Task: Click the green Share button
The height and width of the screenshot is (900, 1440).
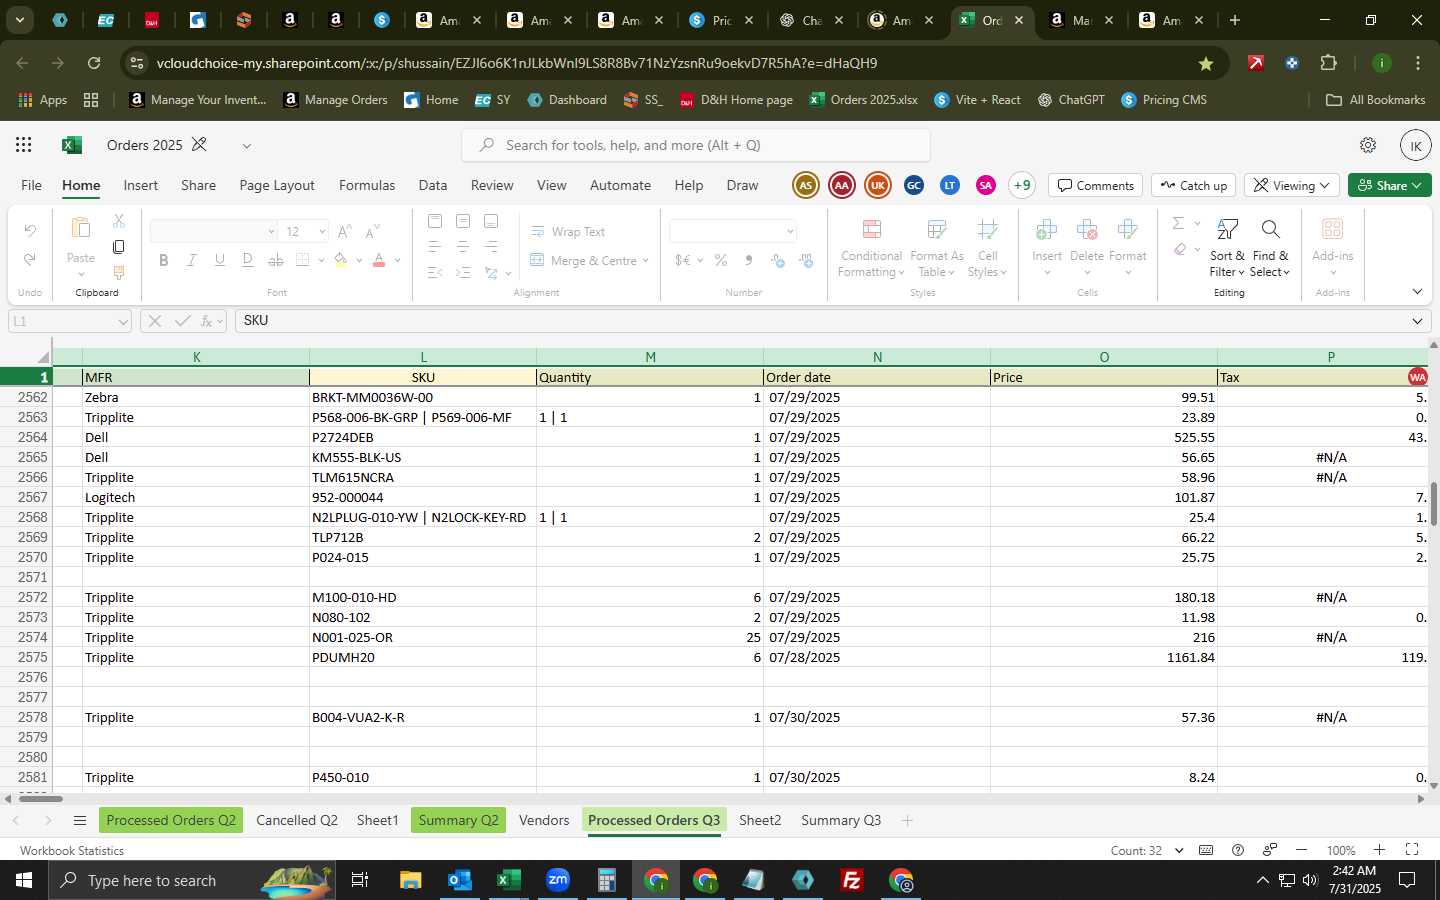Action: (x=1389, y=185)
